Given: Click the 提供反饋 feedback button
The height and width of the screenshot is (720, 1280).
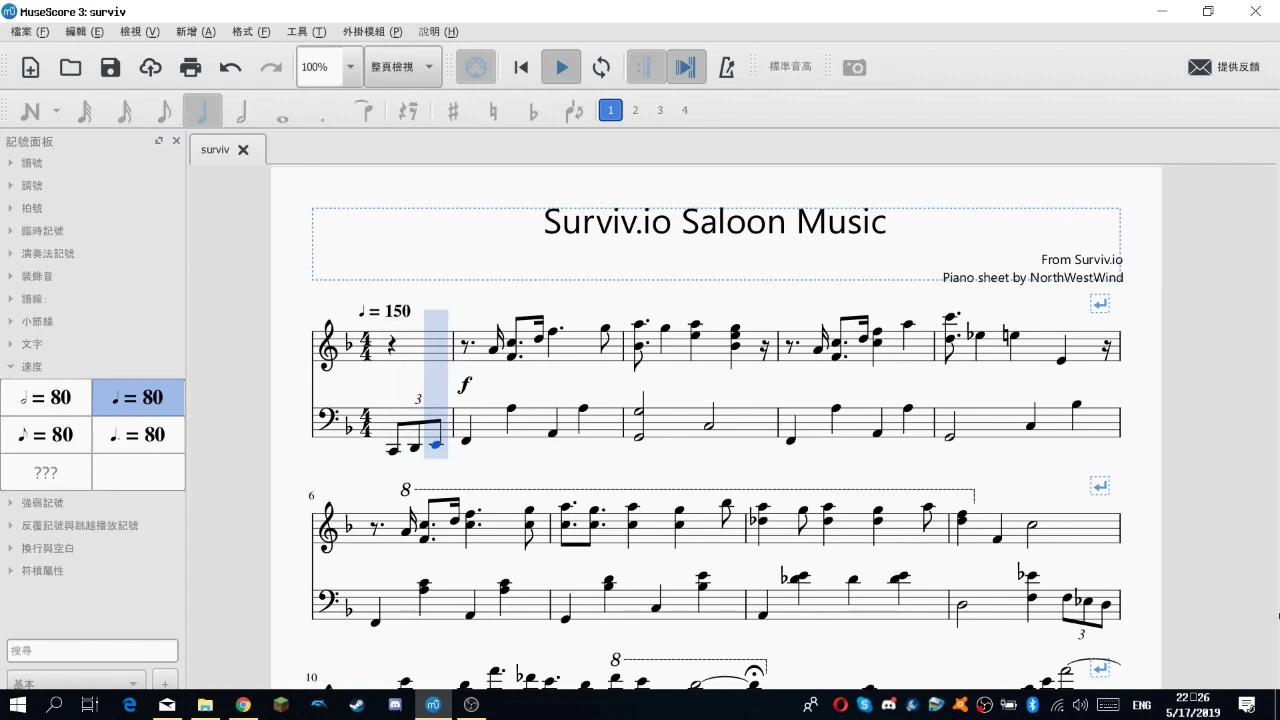Looking at the screenshot, I should pos(1224,67).
